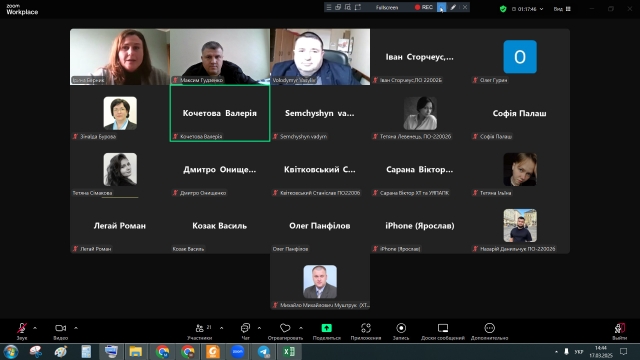Click Назарій Данильчук profile photo

[x=520, y=226]
